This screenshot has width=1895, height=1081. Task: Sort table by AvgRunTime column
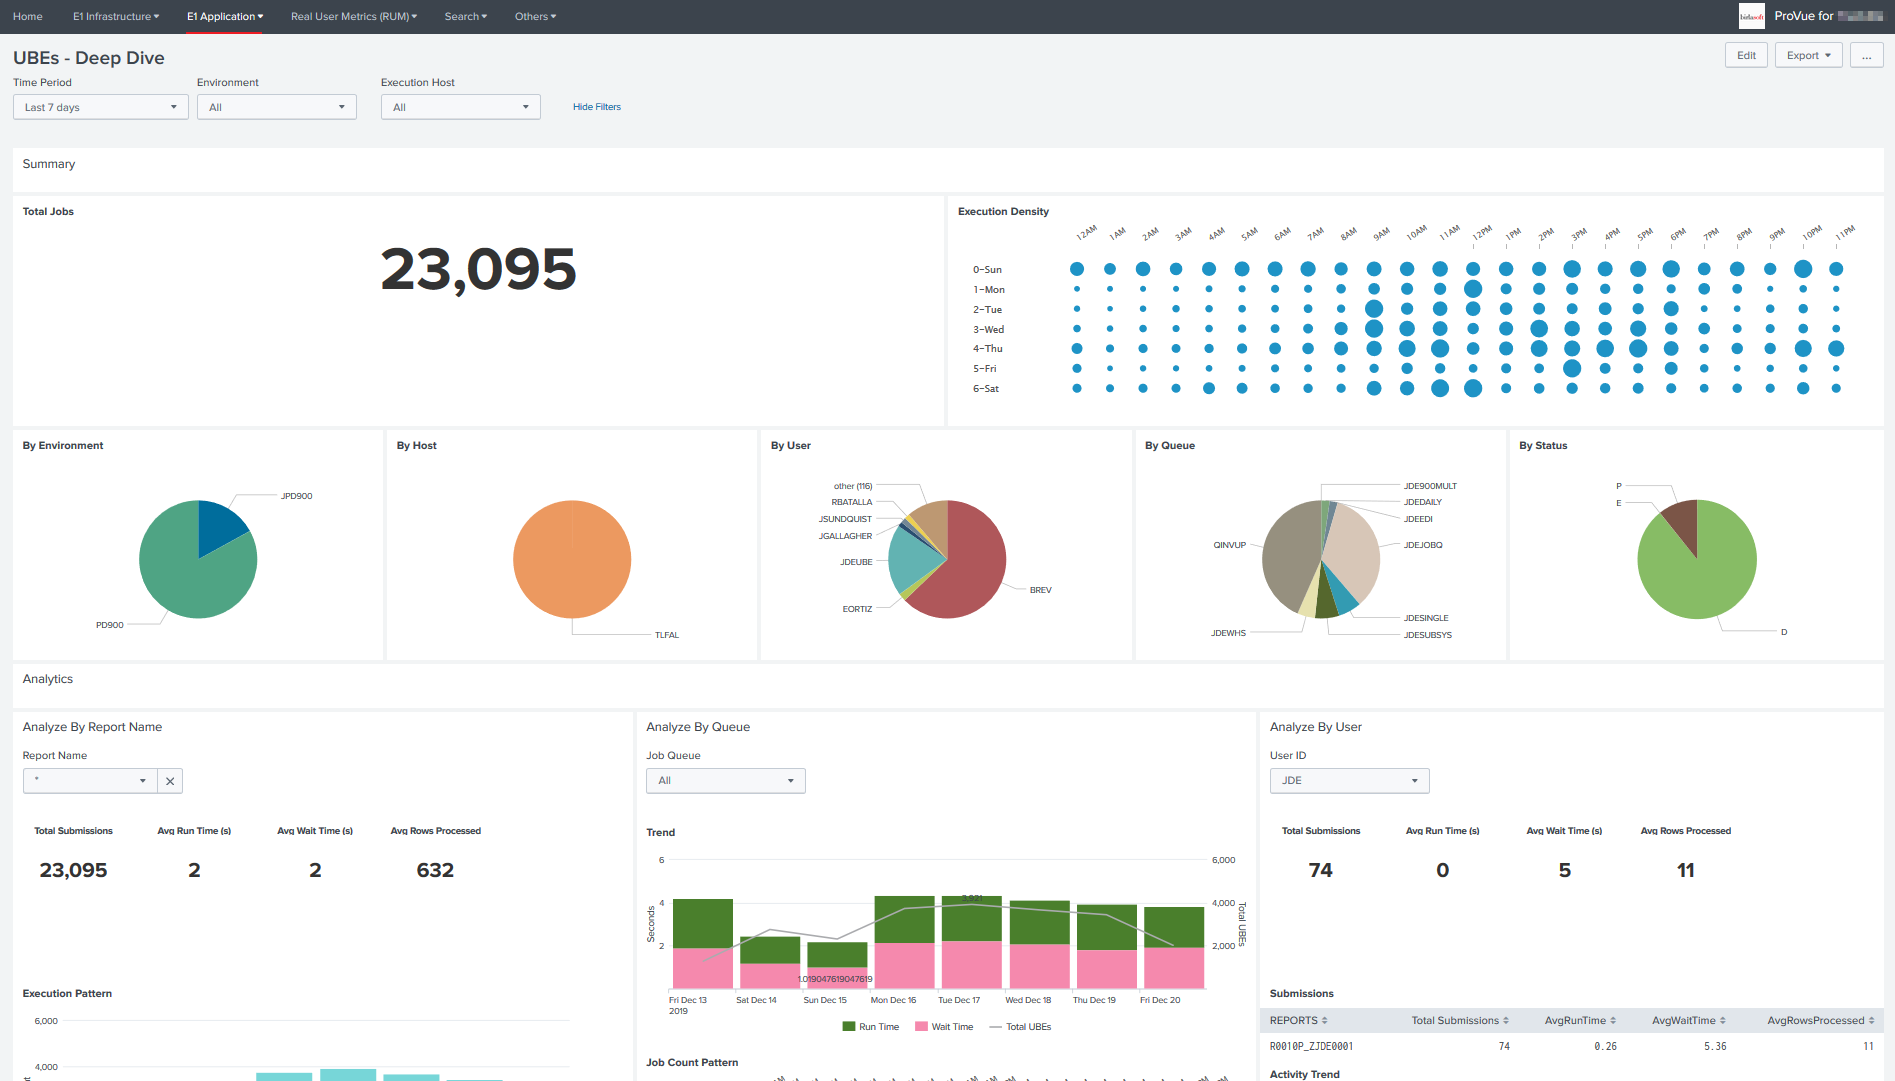tap(1579, 1020)
